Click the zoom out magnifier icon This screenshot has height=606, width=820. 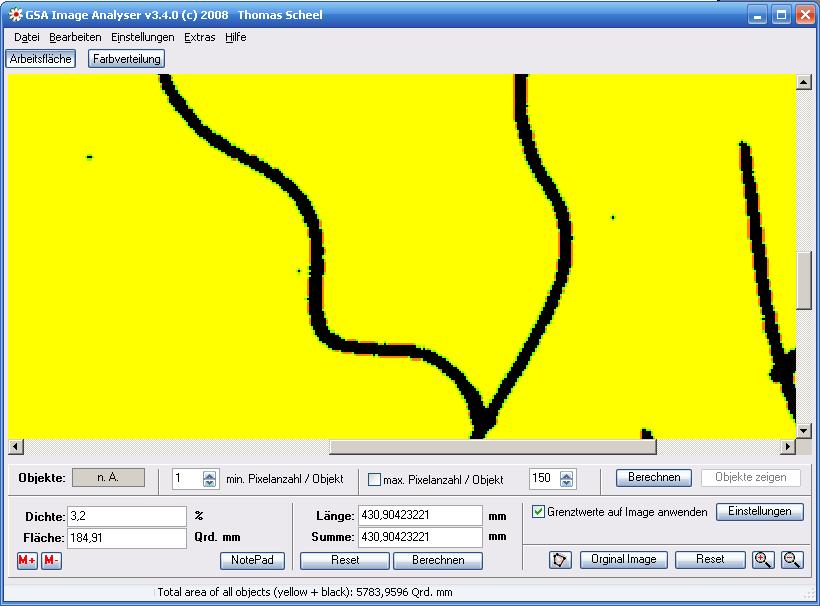(792, 560)
